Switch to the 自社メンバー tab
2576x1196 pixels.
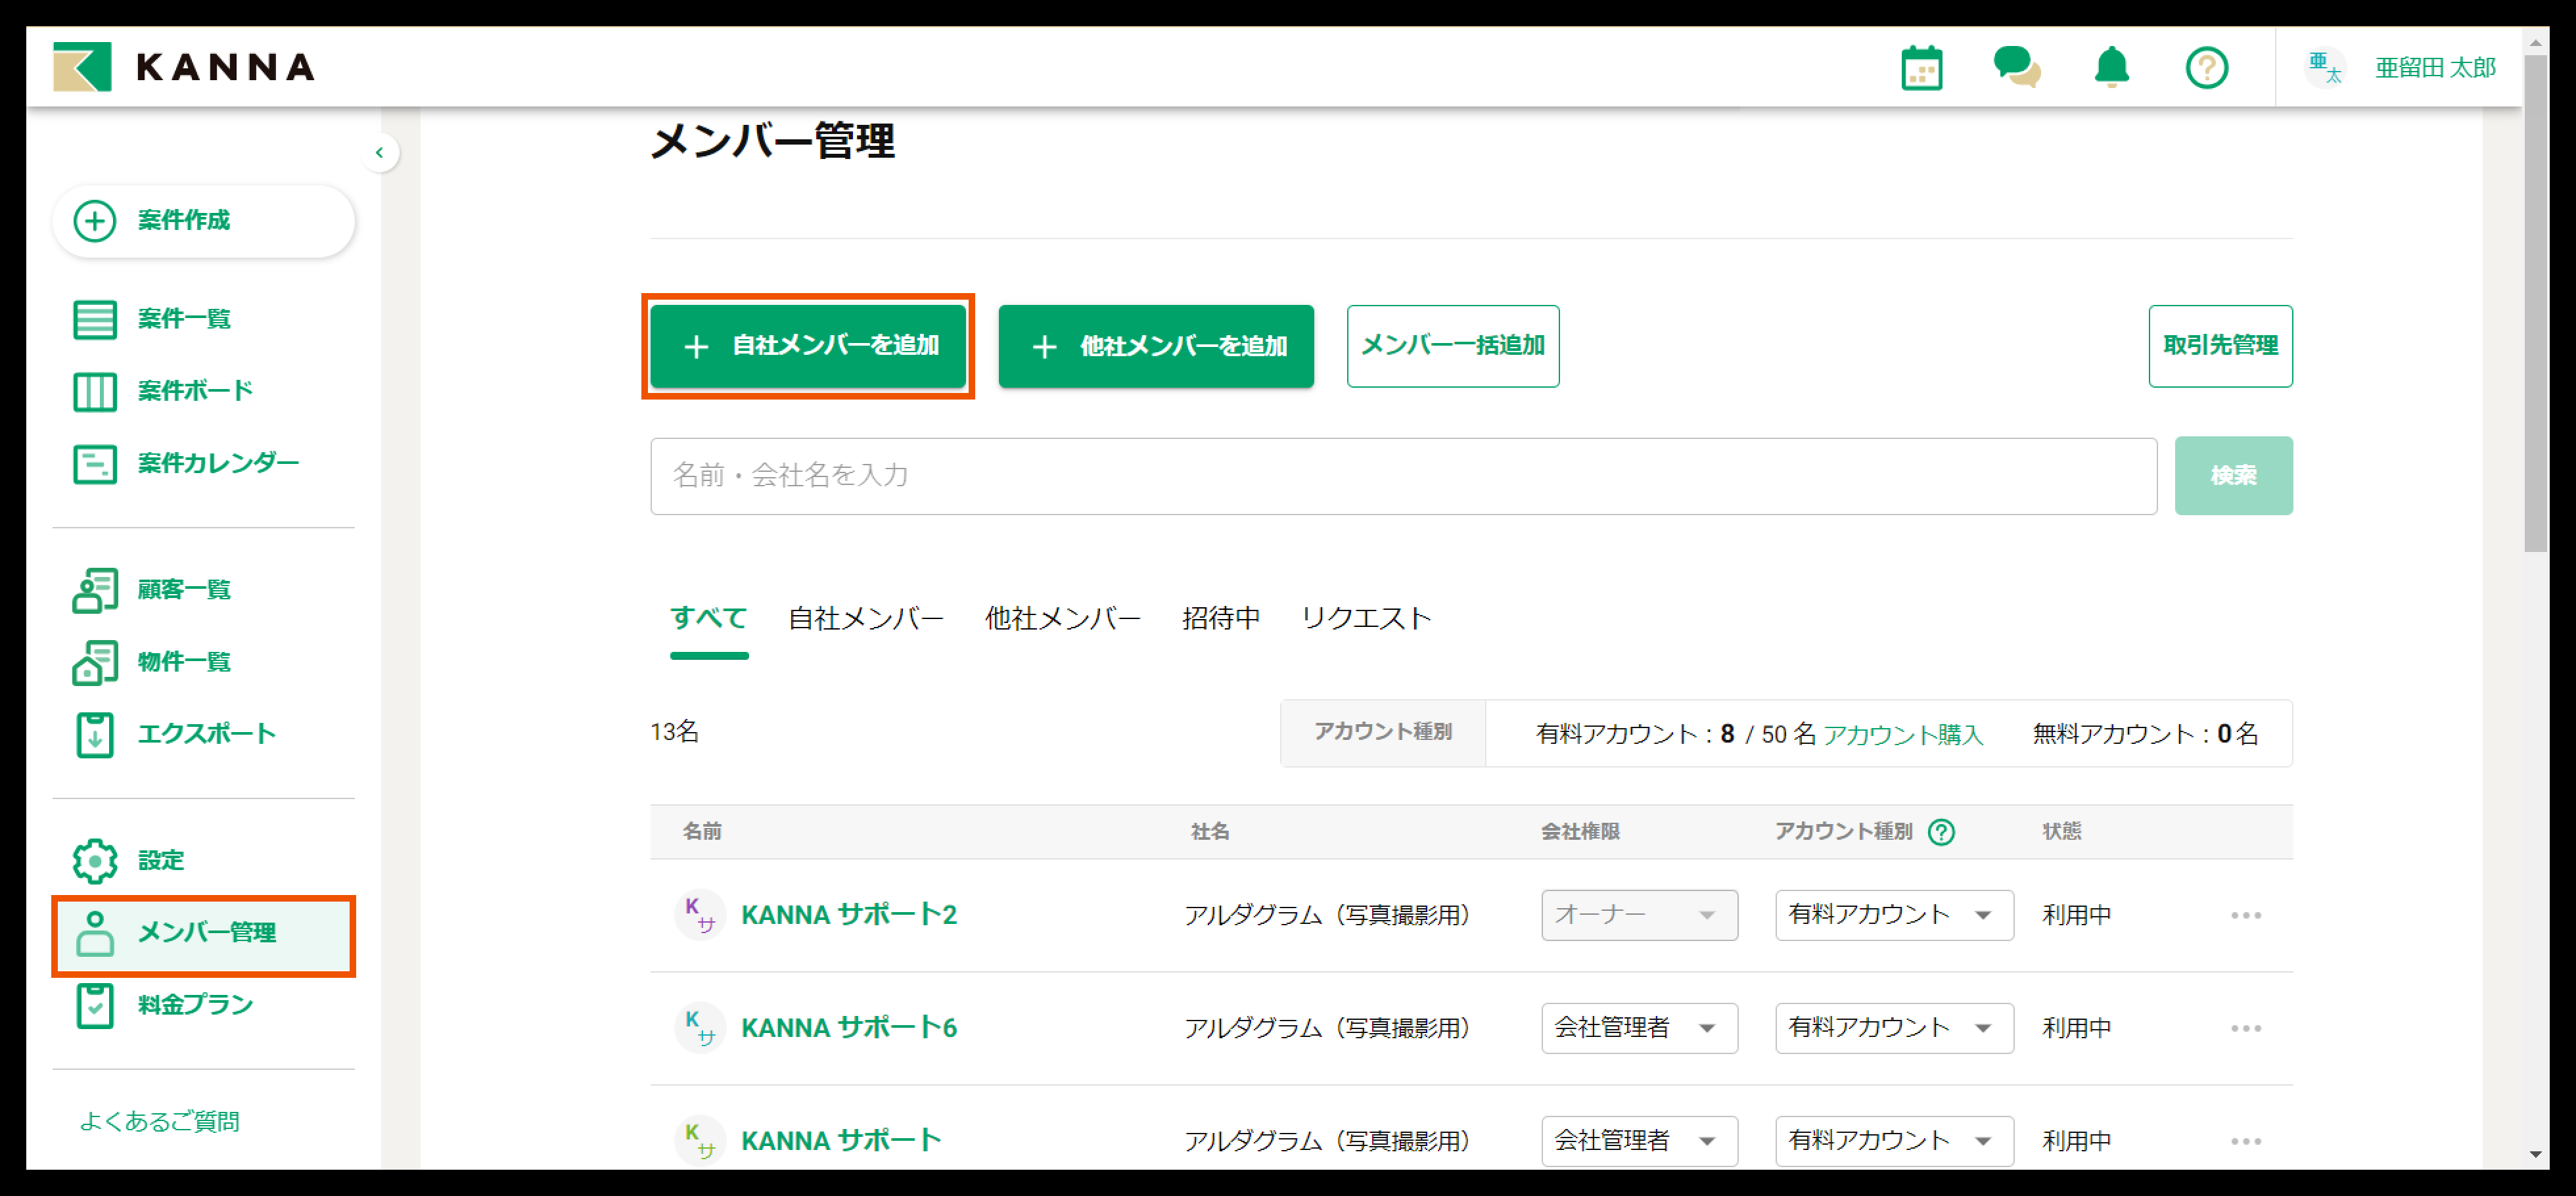tap(865, 619)
